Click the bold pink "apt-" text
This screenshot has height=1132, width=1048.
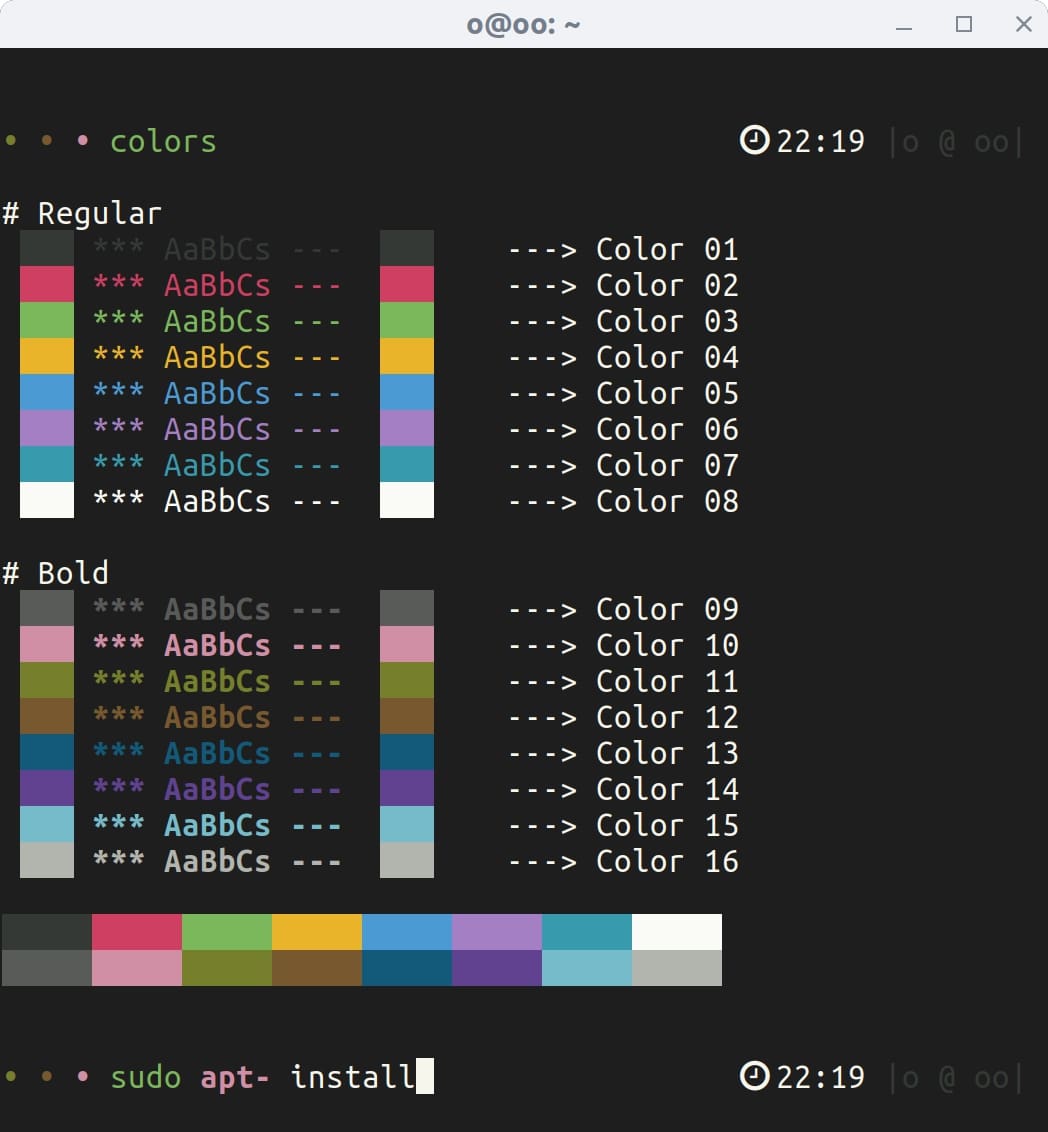coord(235,1077)
